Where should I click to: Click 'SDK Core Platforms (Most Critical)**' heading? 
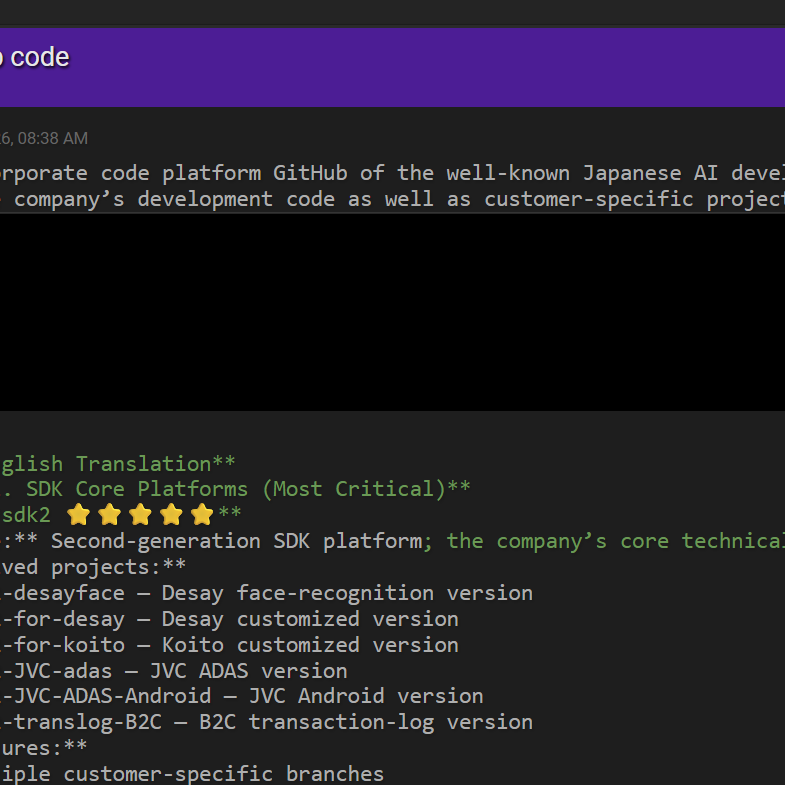pyautogui.click(x=248, y=489)
